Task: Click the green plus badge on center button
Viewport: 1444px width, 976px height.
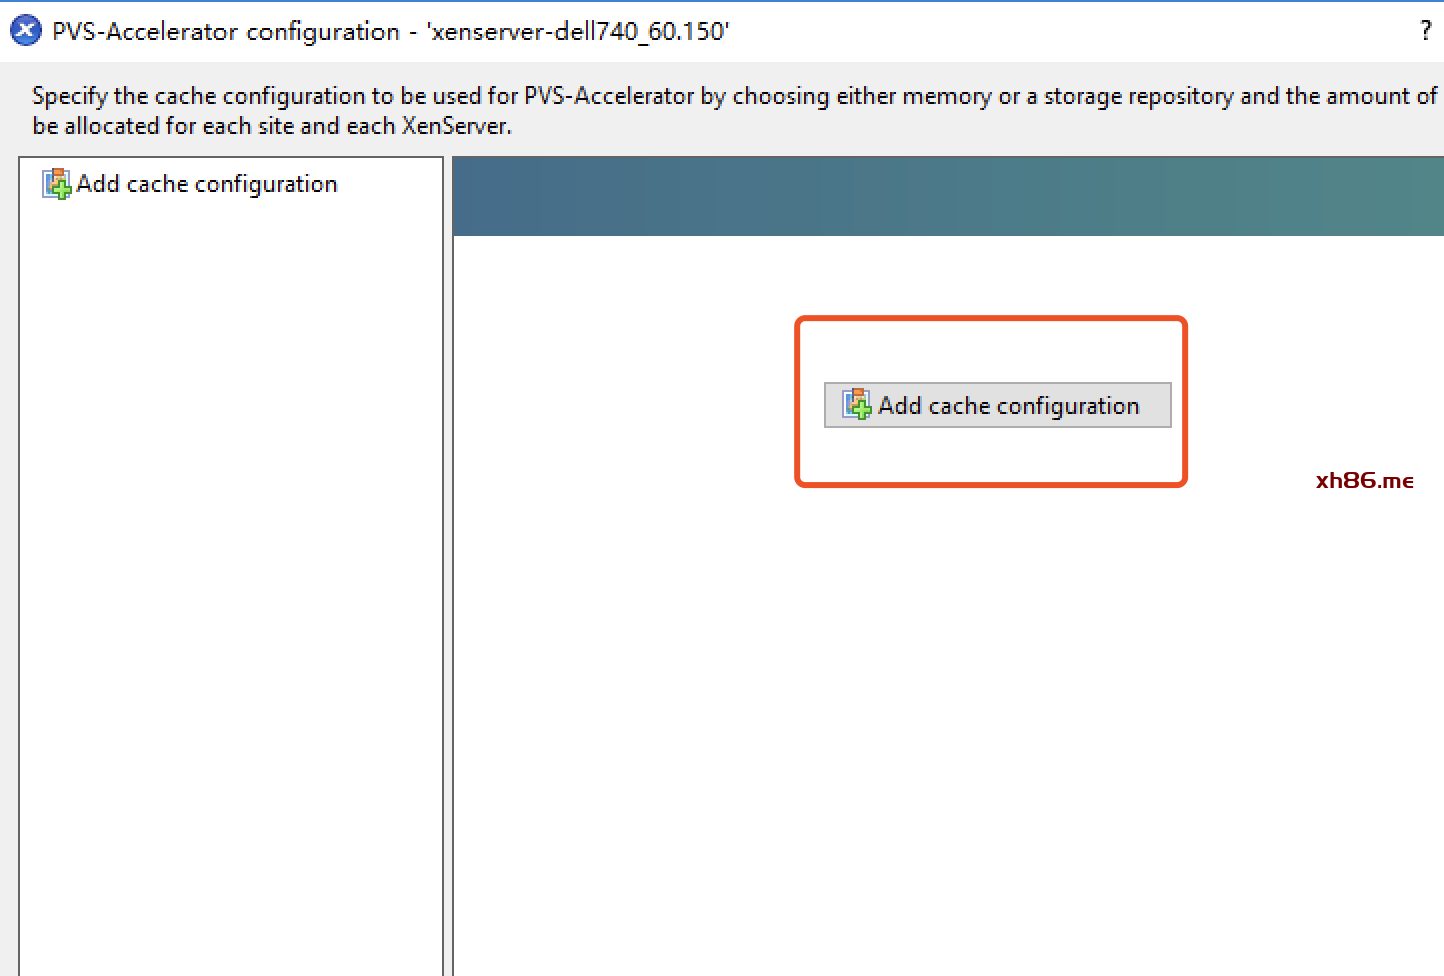Action: [862, 411]
